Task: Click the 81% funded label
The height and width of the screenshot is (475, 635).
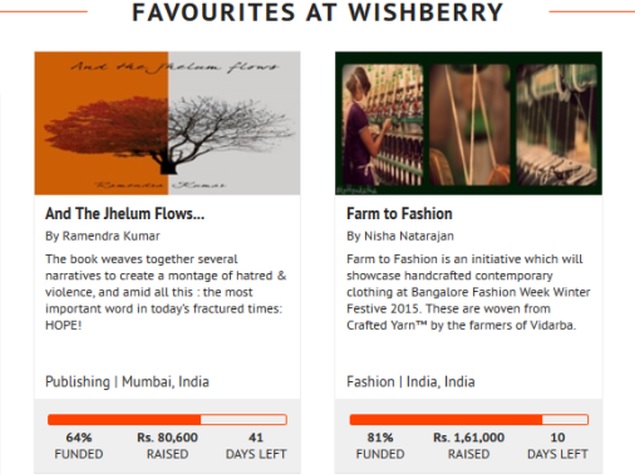Action: (x=380, y=445)
